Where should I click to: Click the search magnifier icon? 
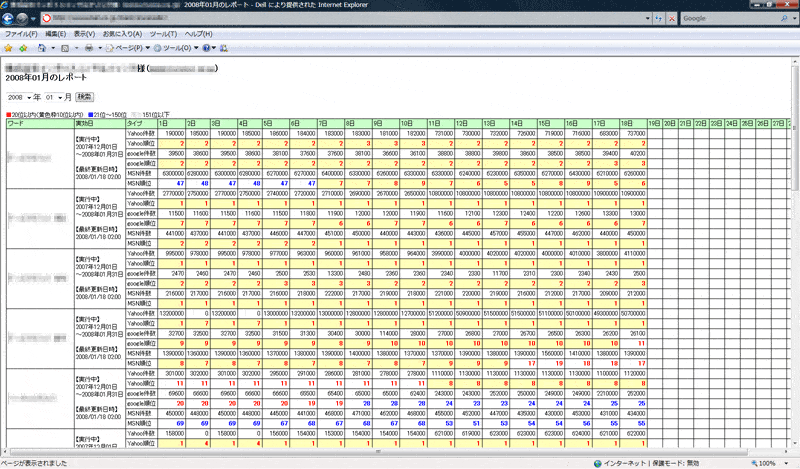point(784,18)
